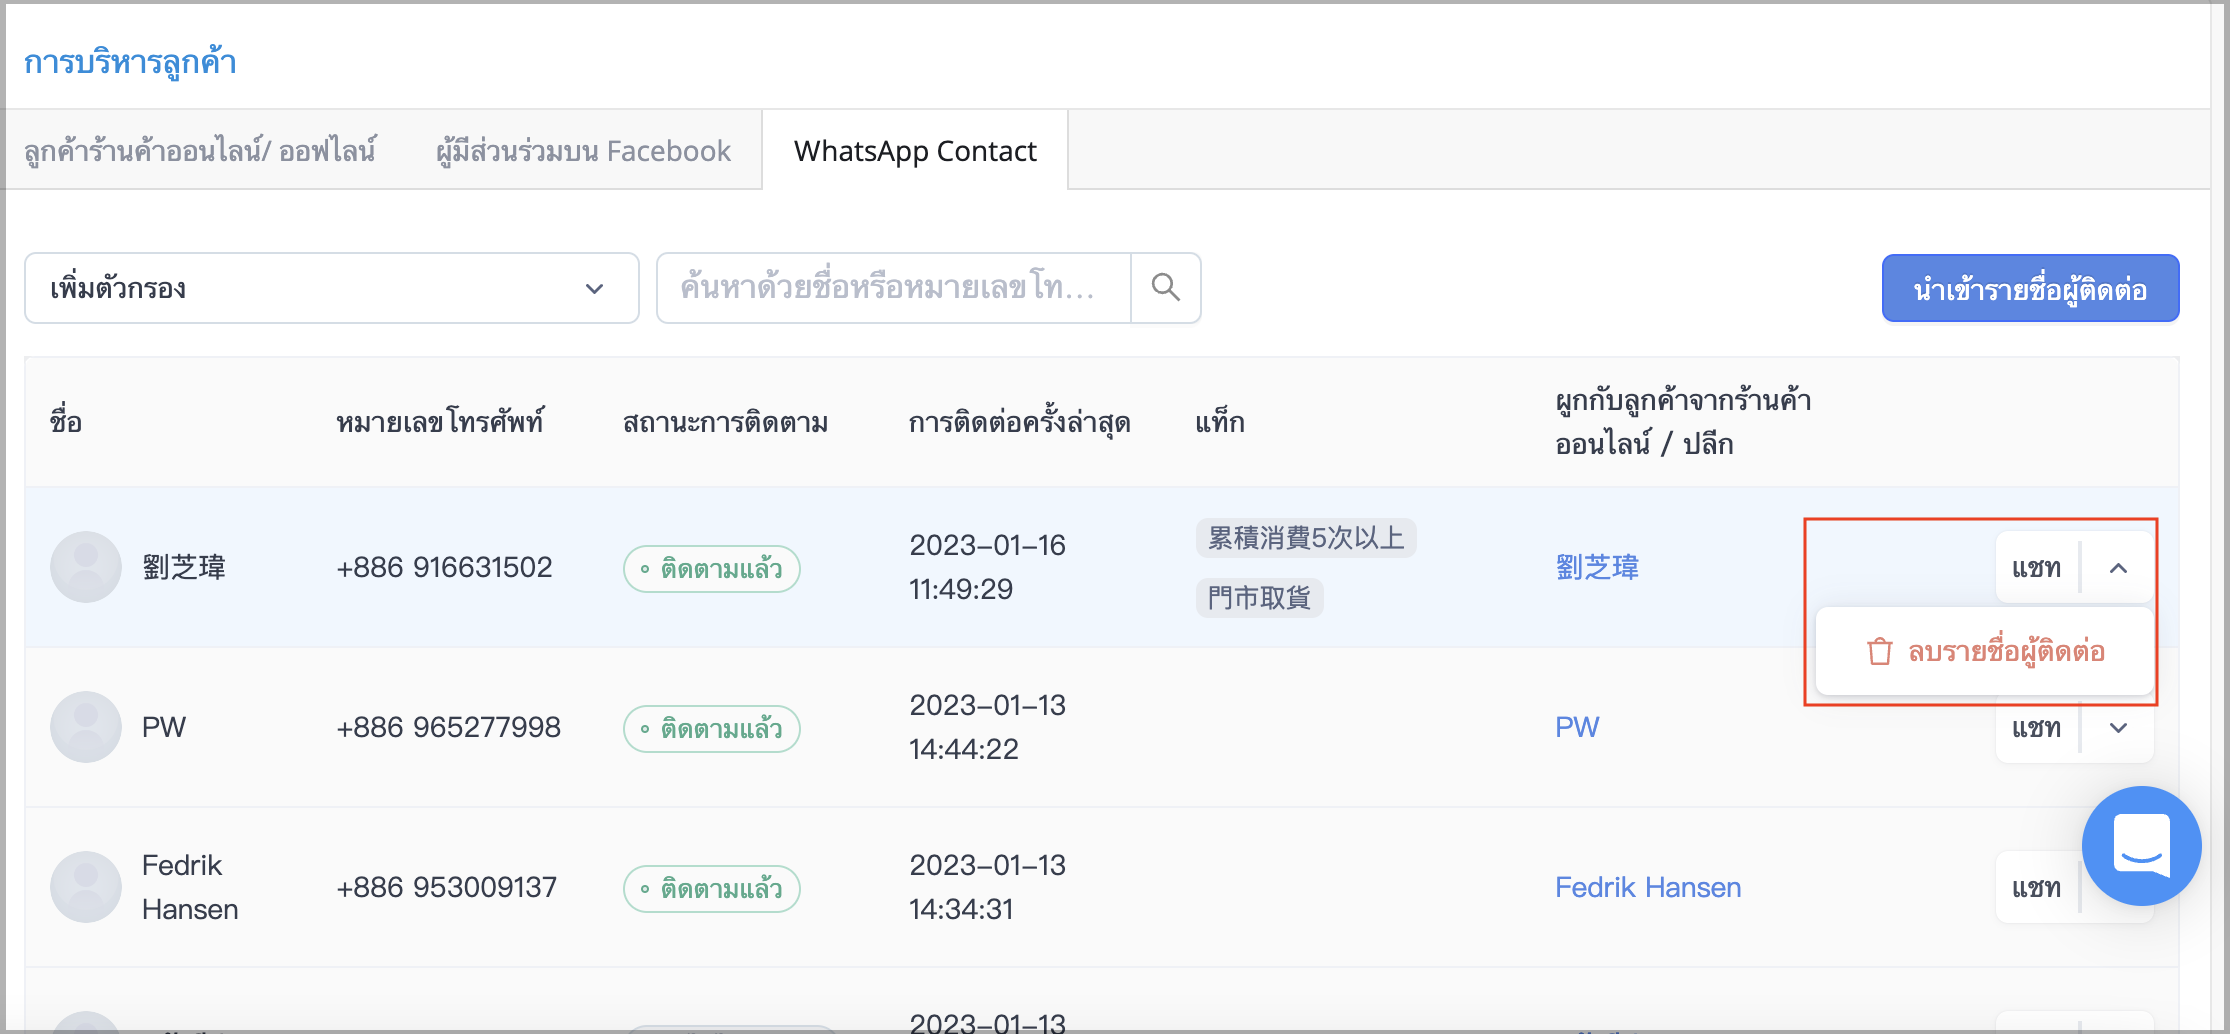2230x1034 pixels.
Task: Switch to the Facebook participants tab
Action: tap(584, 151)
